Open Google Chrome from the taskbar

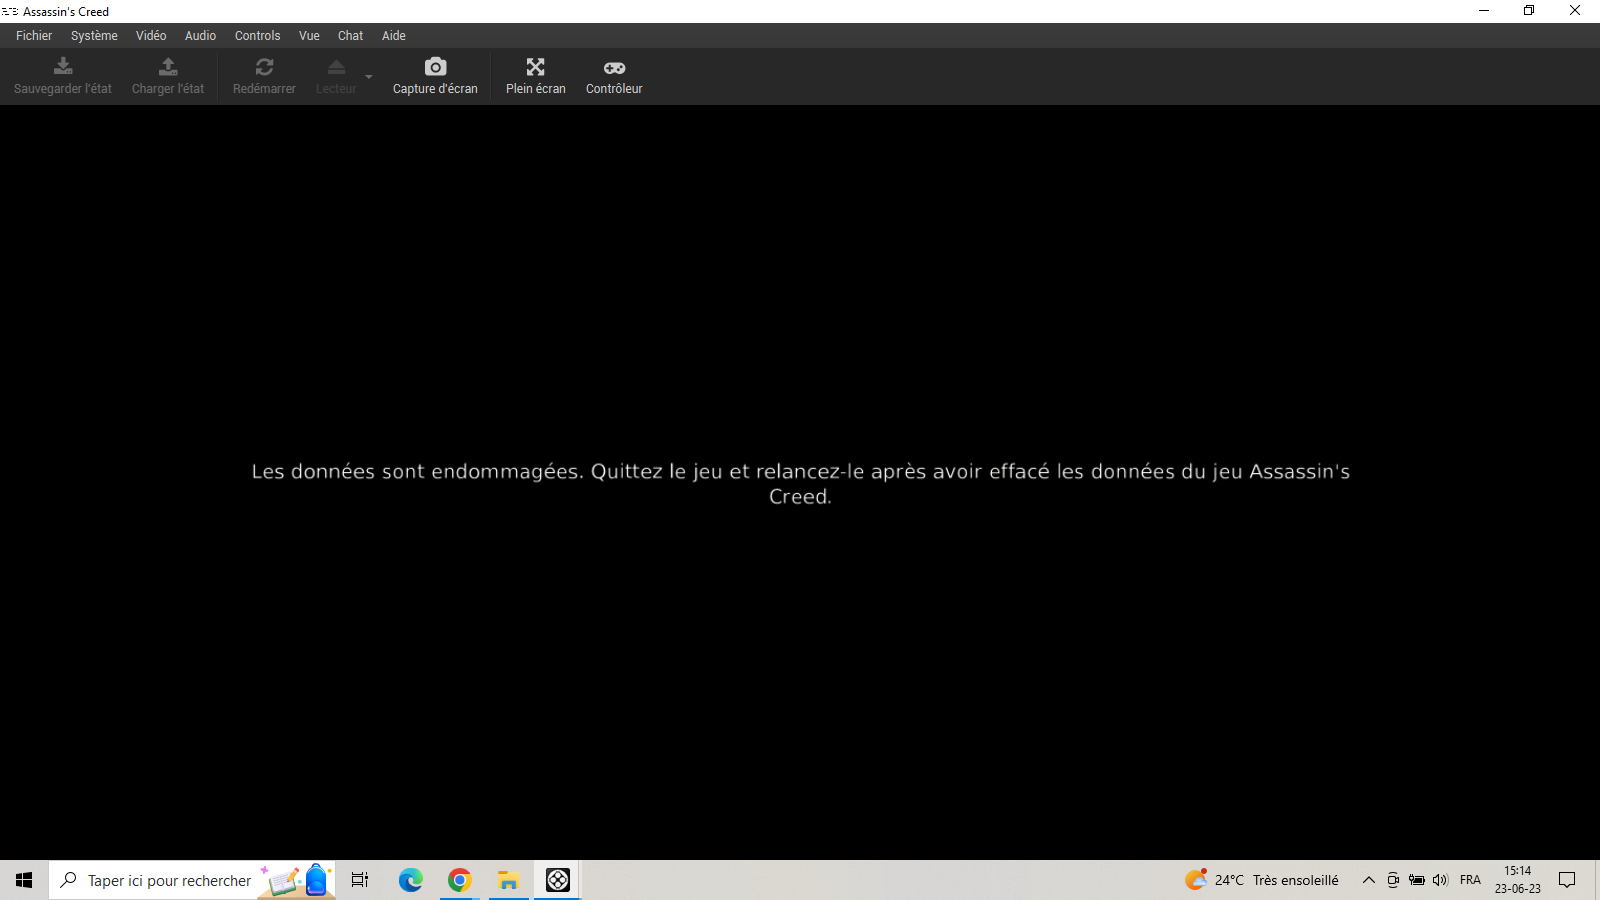(459, 880)
